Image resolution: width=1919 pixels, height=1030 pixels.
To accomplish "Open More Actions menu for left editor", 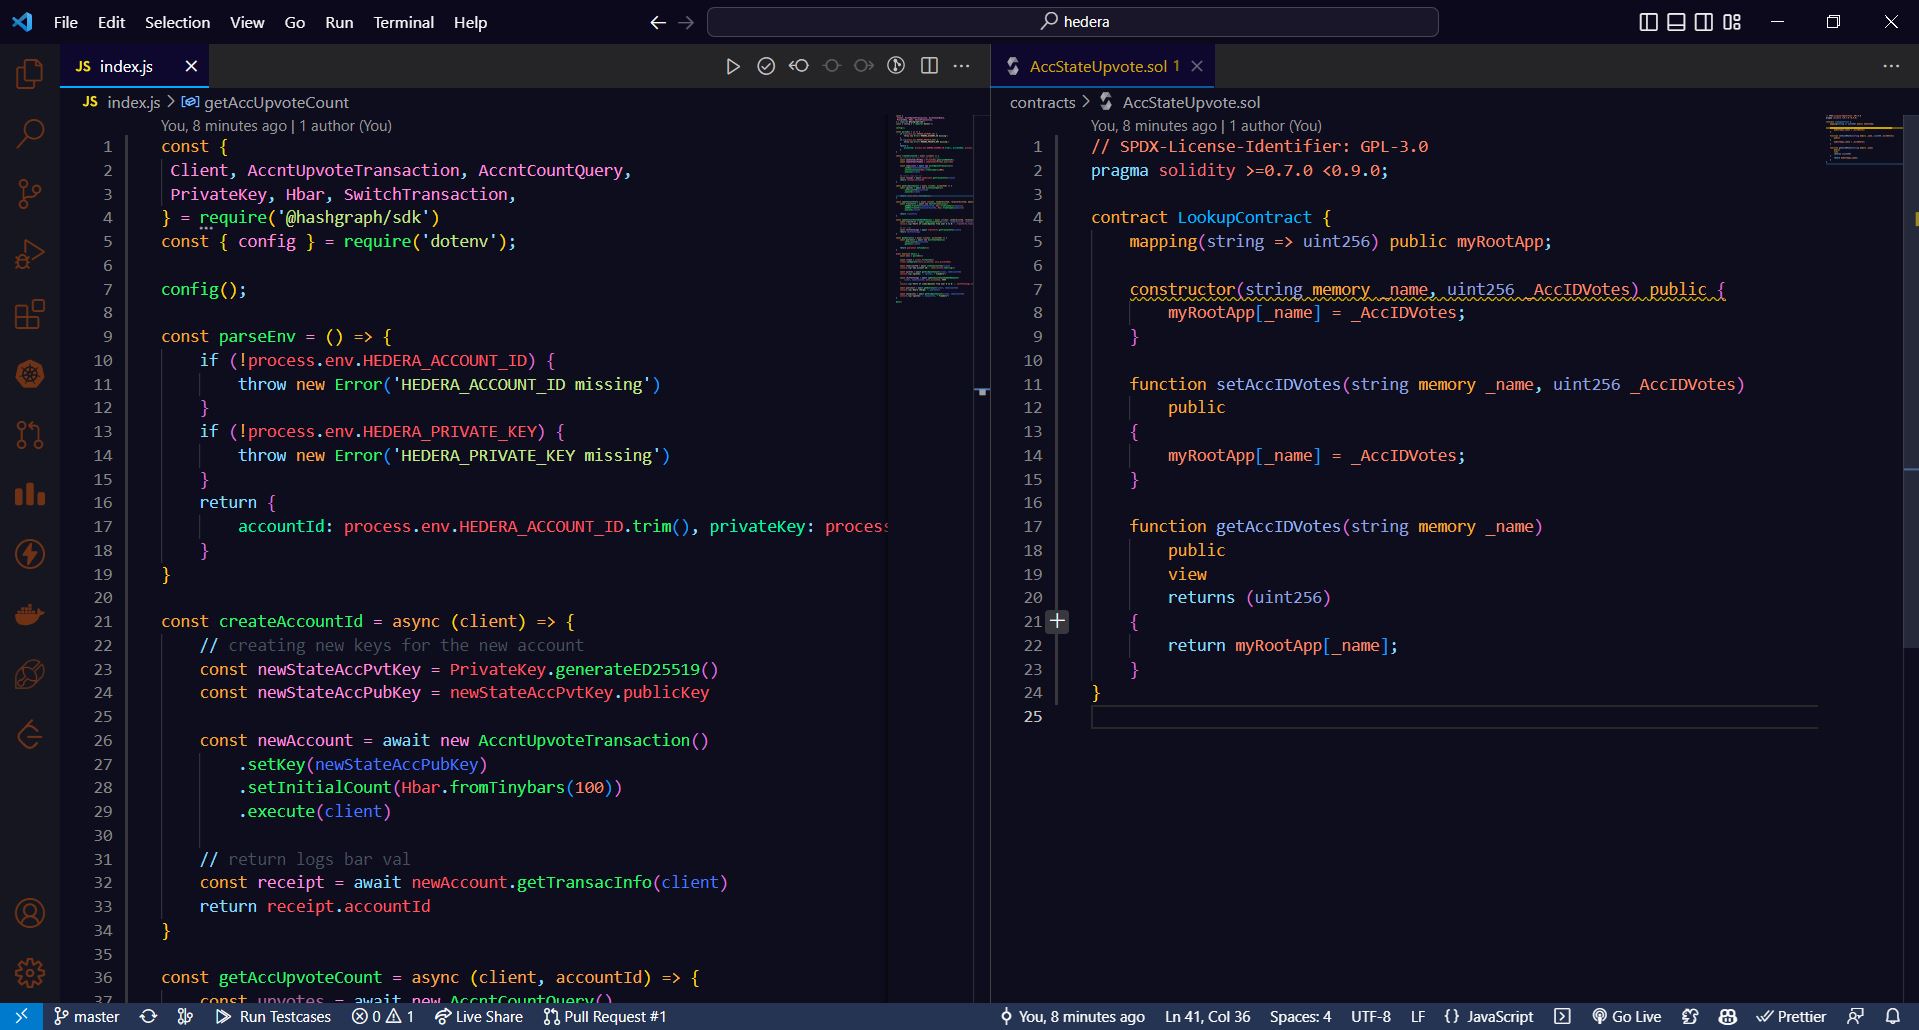I will 962,66.
